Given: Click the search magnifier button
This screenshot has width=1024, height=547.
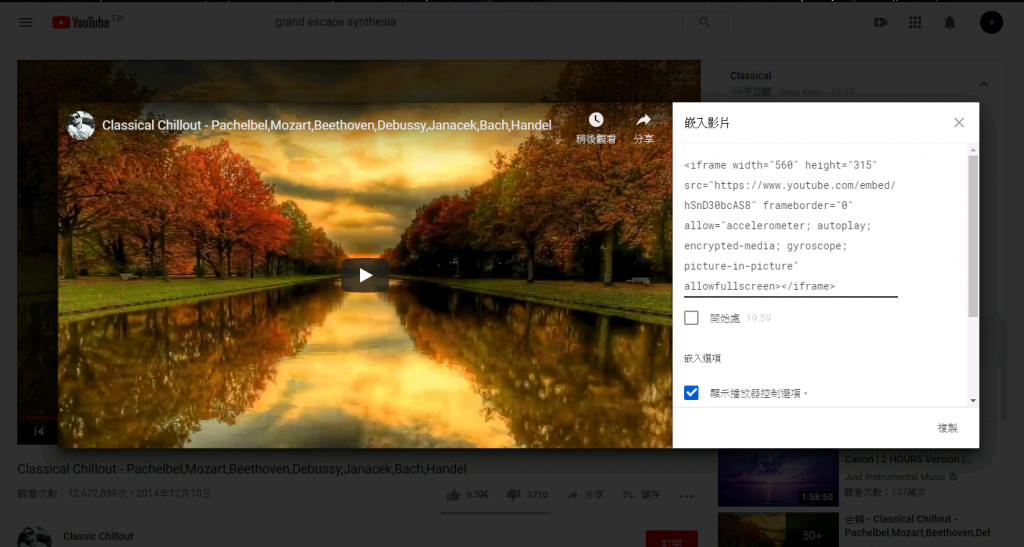Looking at the screenshot, I should (705, 22).
